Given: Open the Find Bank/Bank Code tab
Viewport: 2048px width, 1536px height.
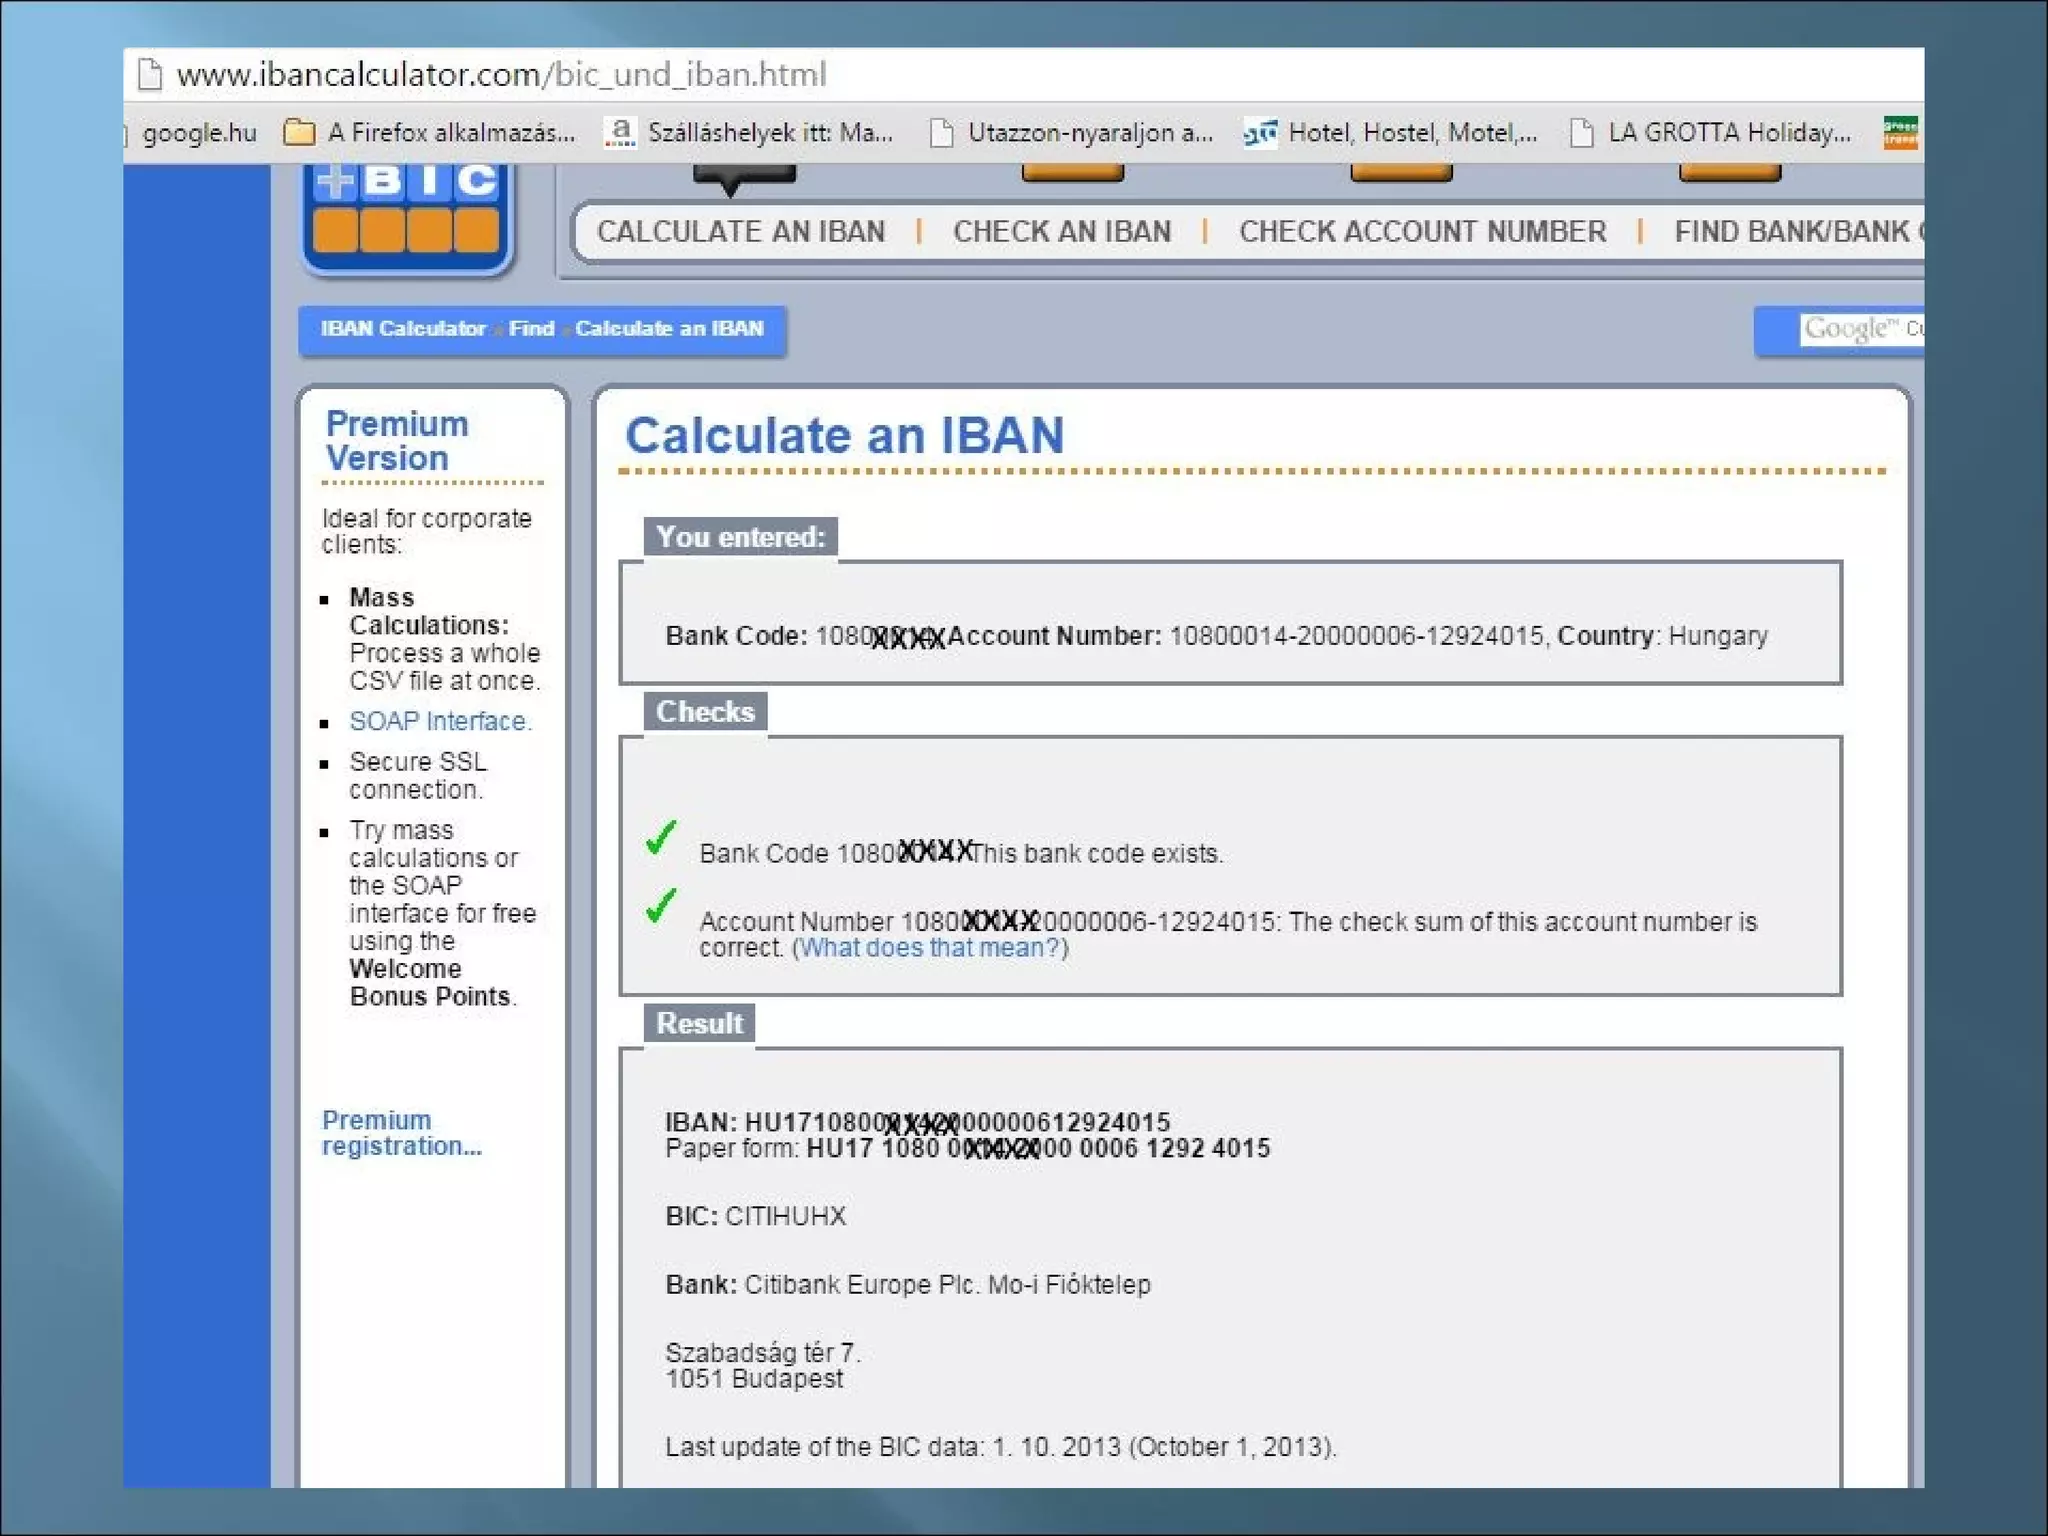Looking at the screenshot, I should [1795, 232].
